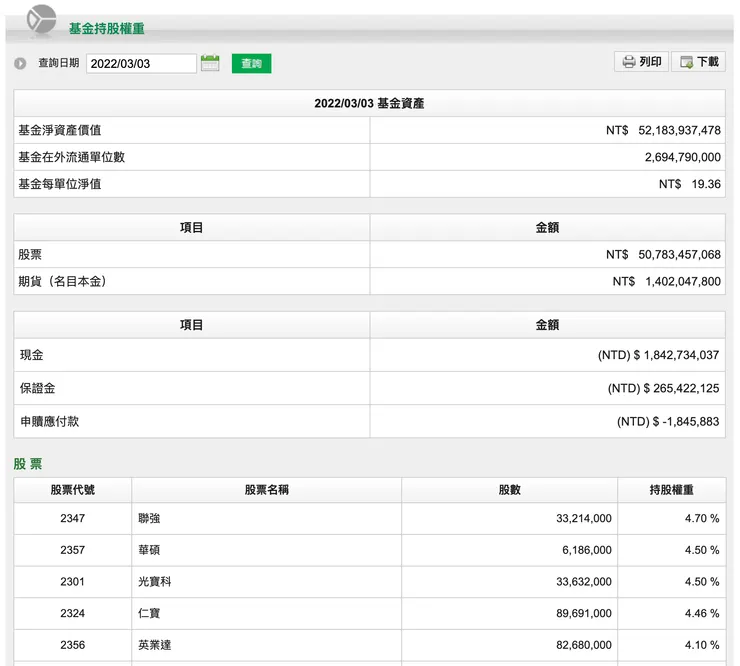Select value NT$ 19.36
The height and width of the screenshot is (666, 740).
[x=690, y=184]
